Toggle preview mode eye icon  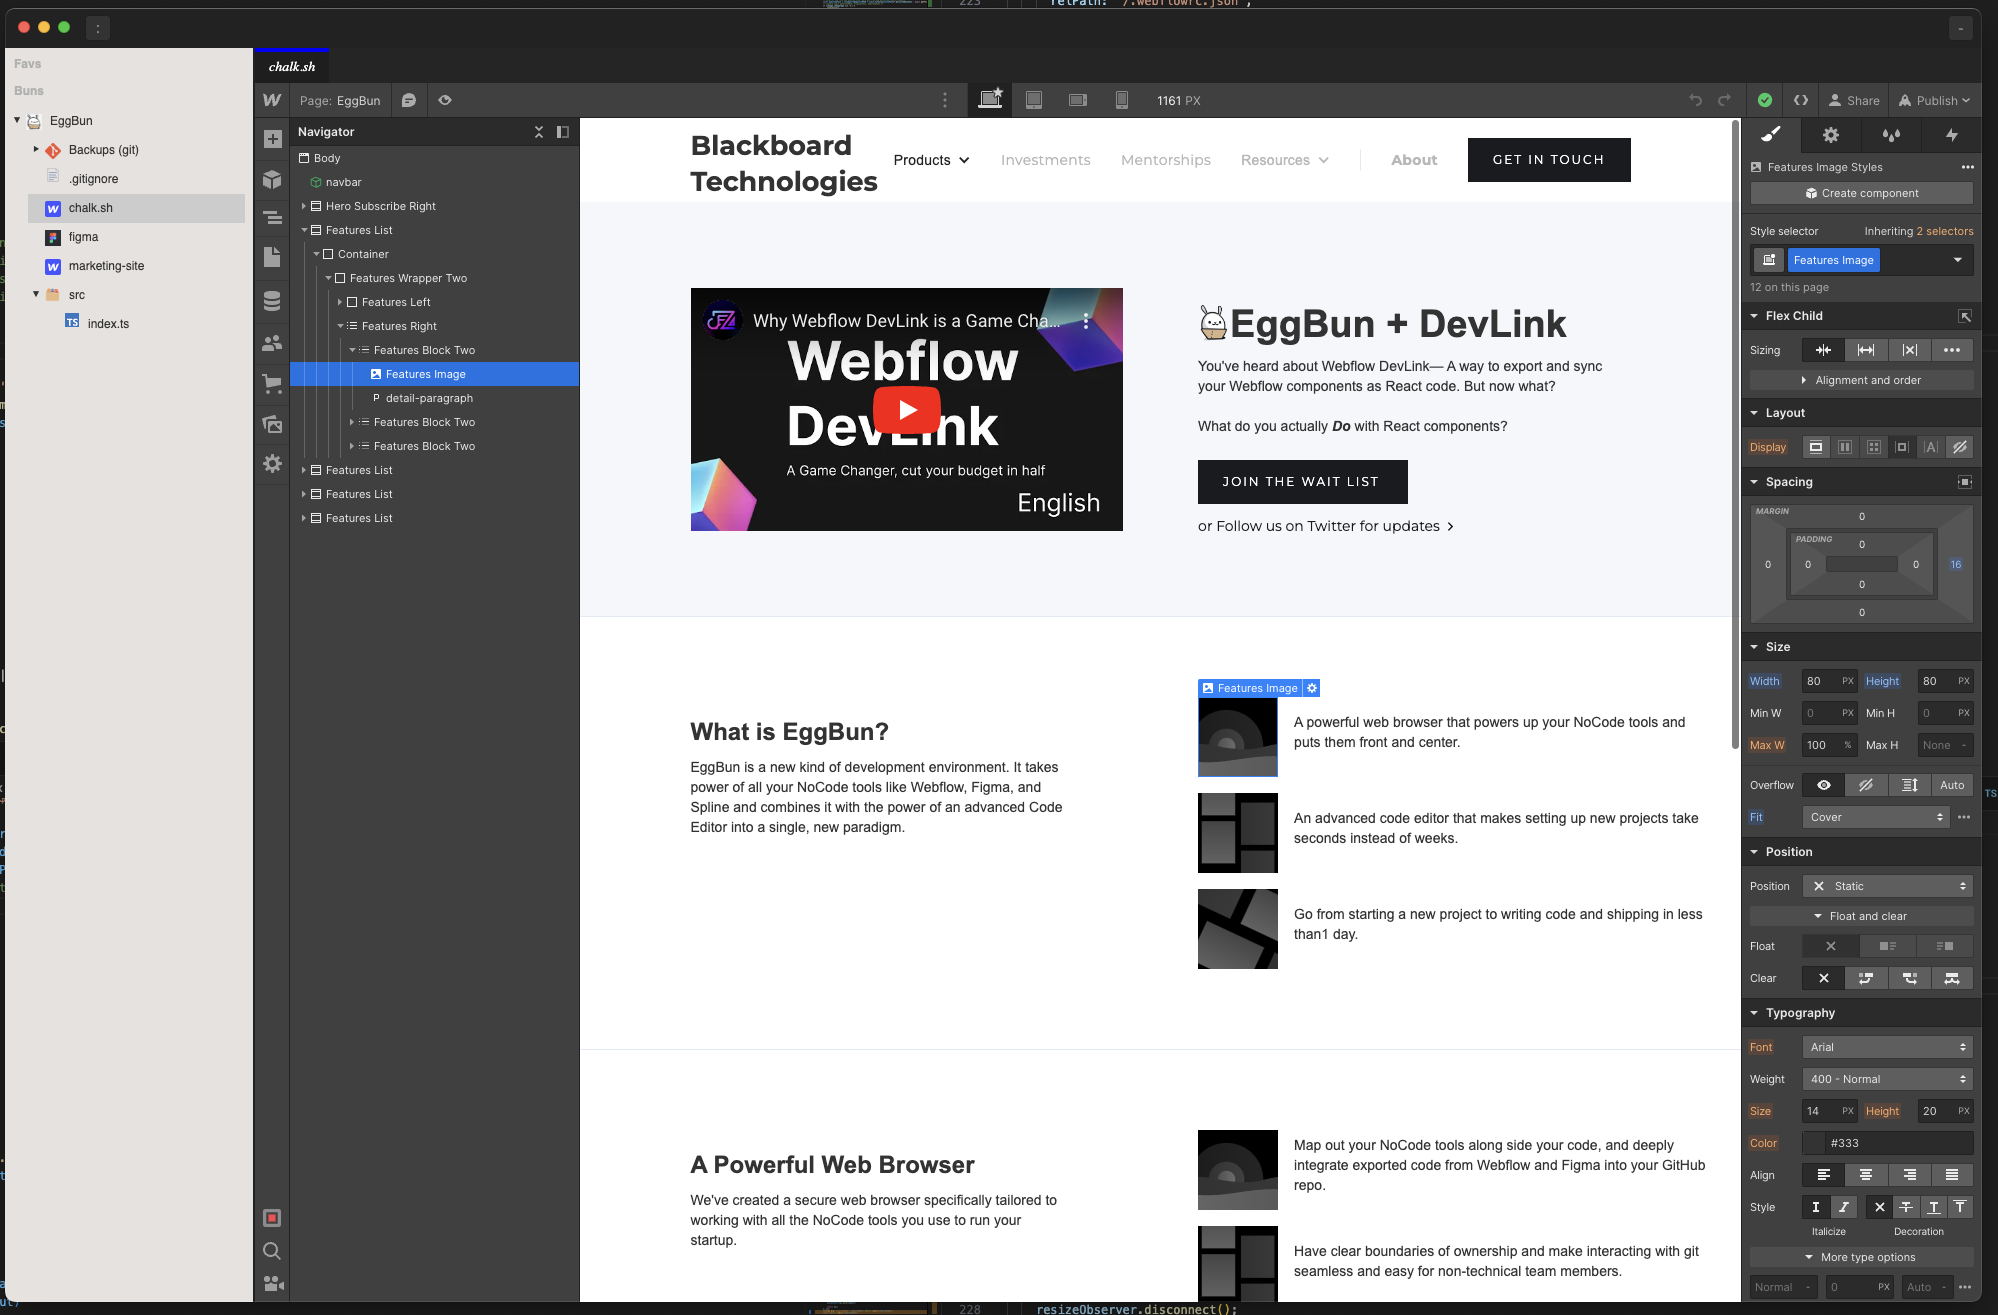(x=445, y=100)
